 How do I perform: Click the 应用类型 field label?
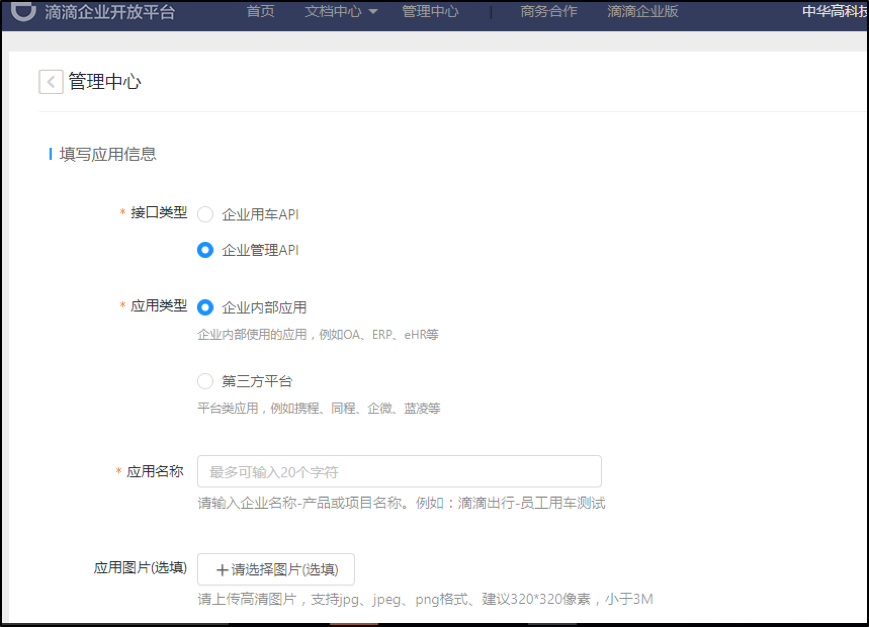pos(159,305)
